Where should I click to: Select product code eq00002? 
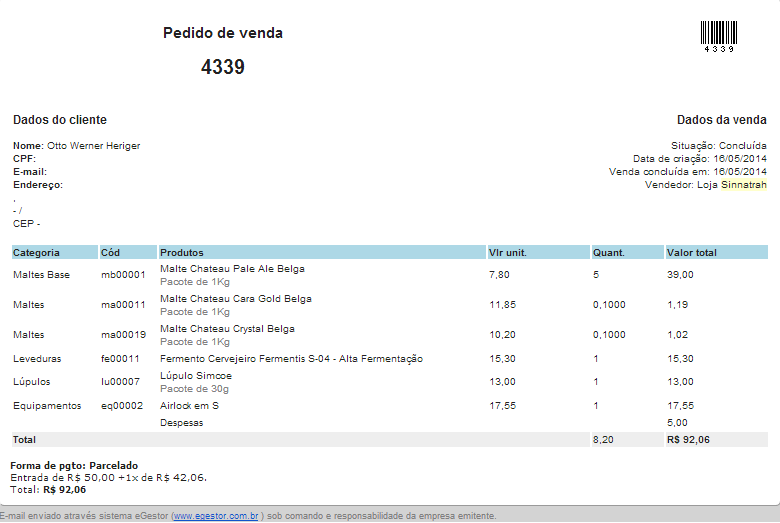pyautogui.click(x=122, y=406)
